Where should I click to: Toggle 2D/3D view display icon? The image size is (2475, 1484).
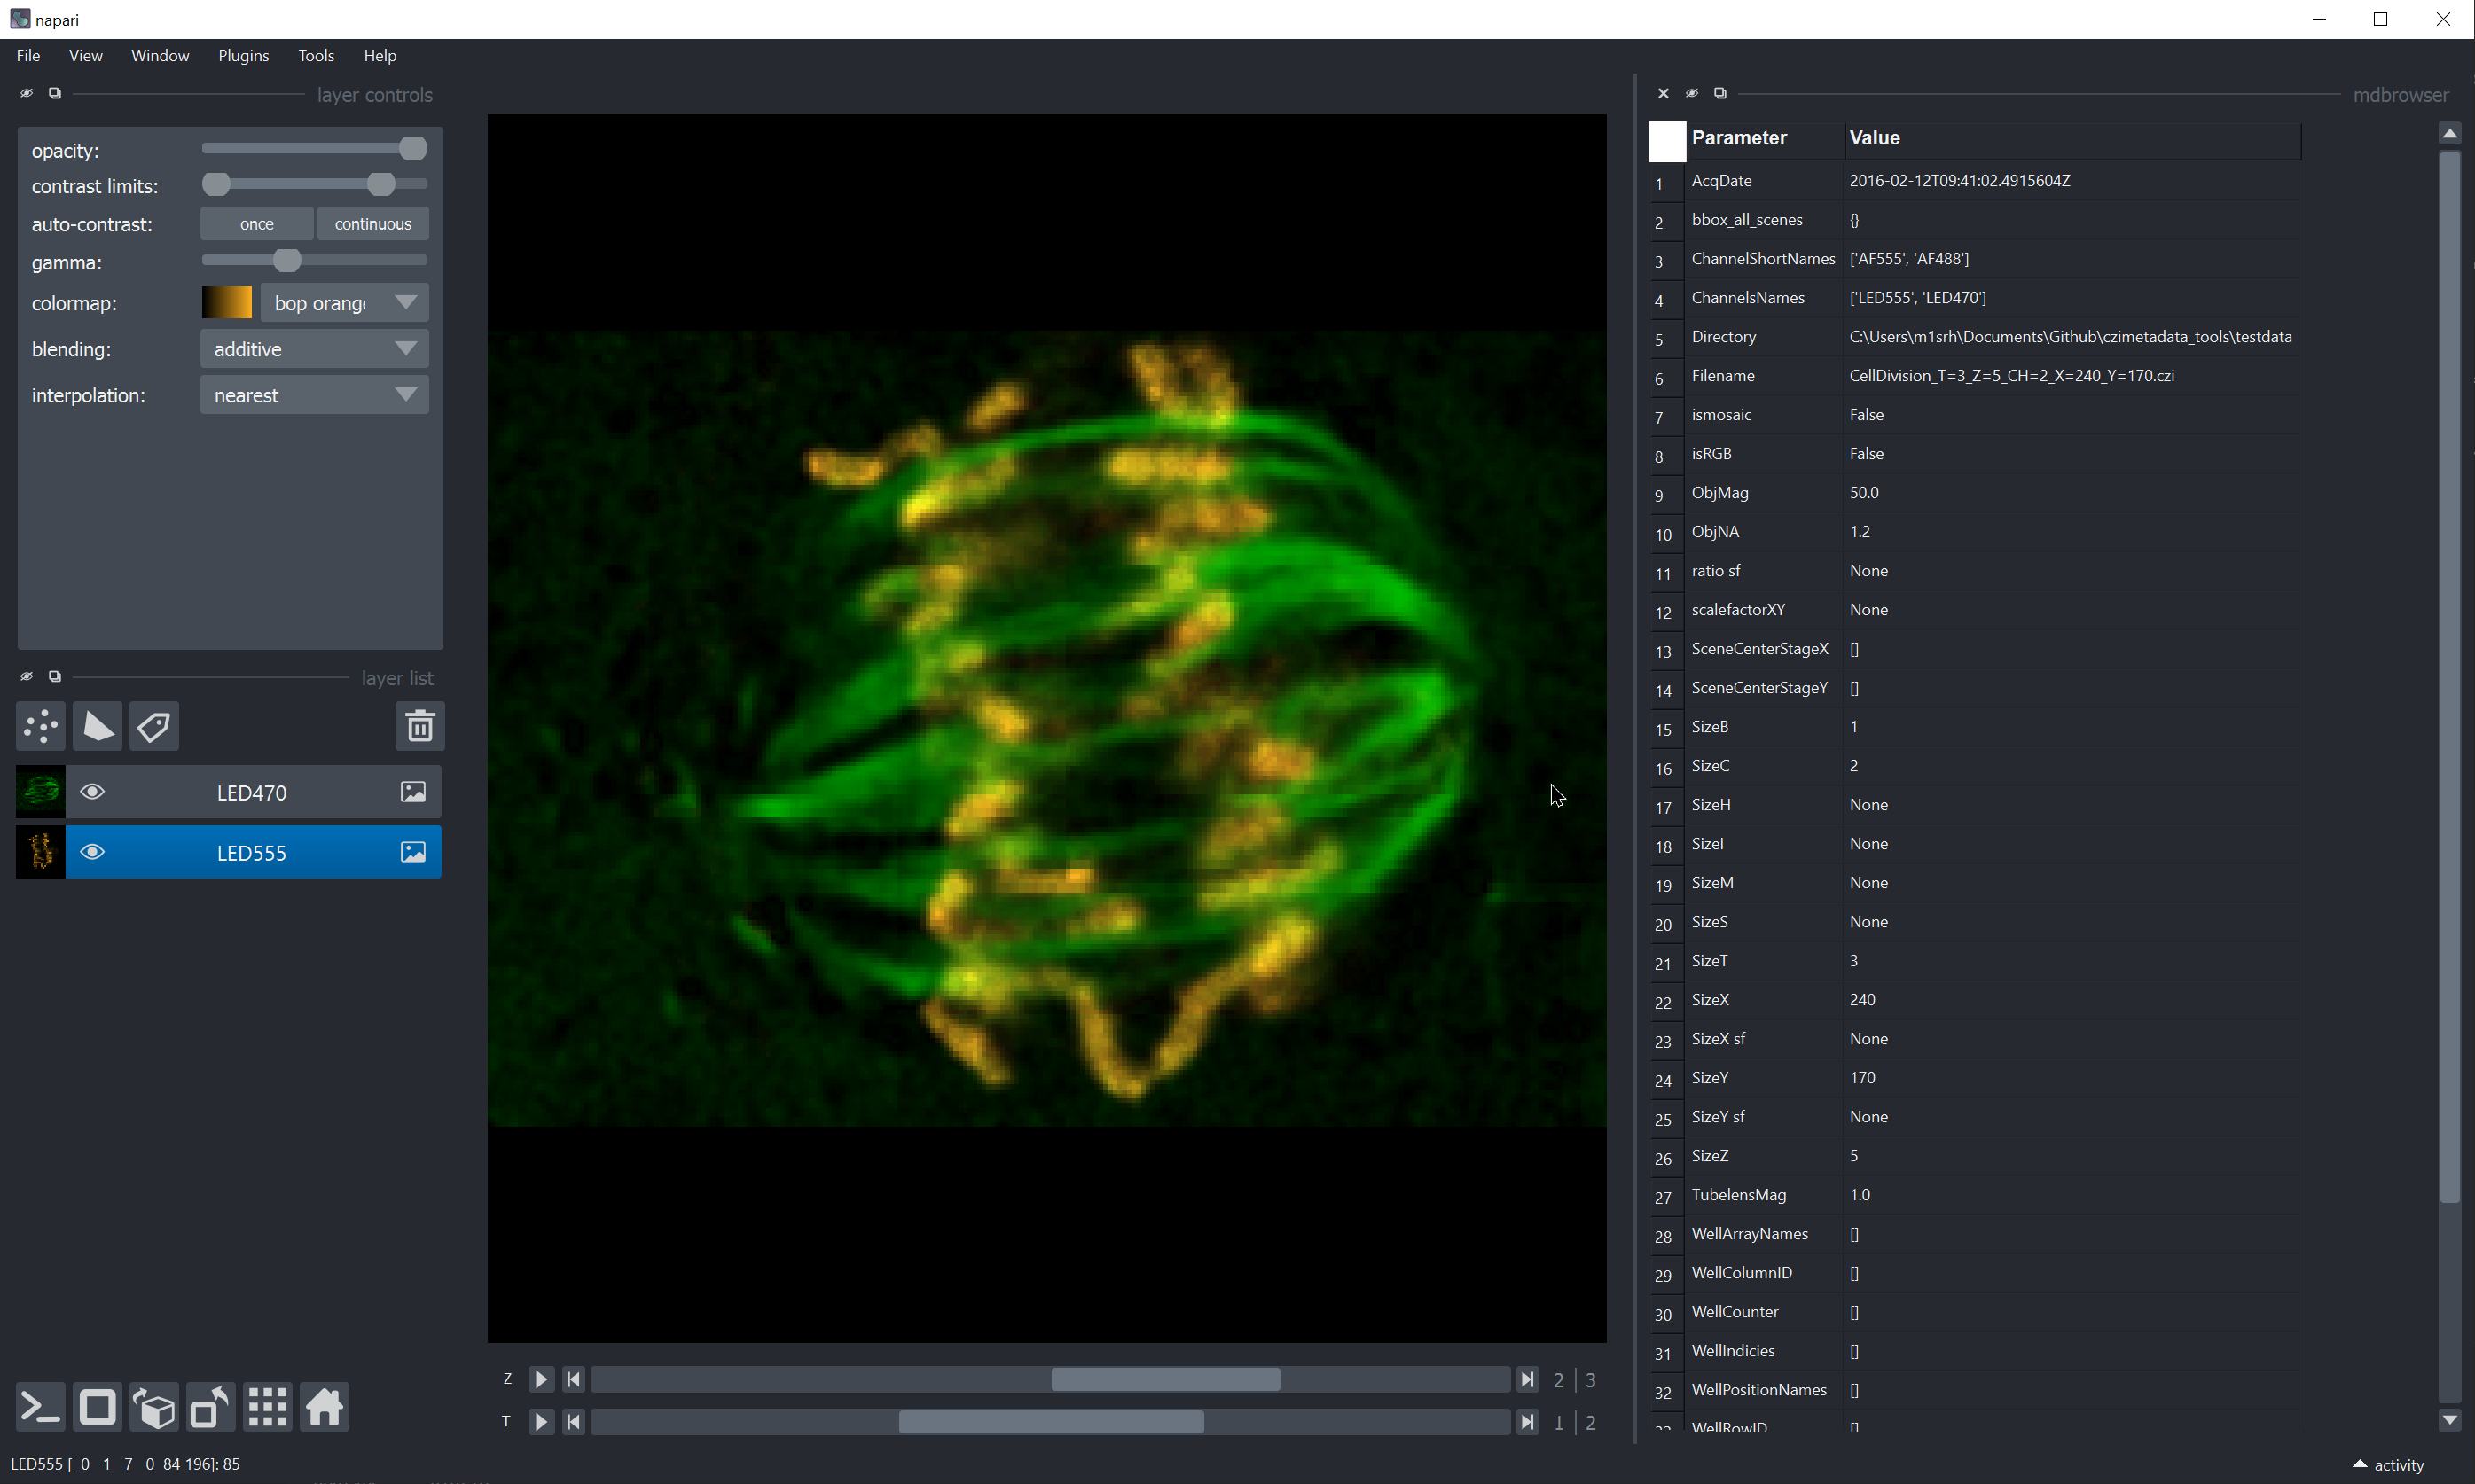point(98,1408)
